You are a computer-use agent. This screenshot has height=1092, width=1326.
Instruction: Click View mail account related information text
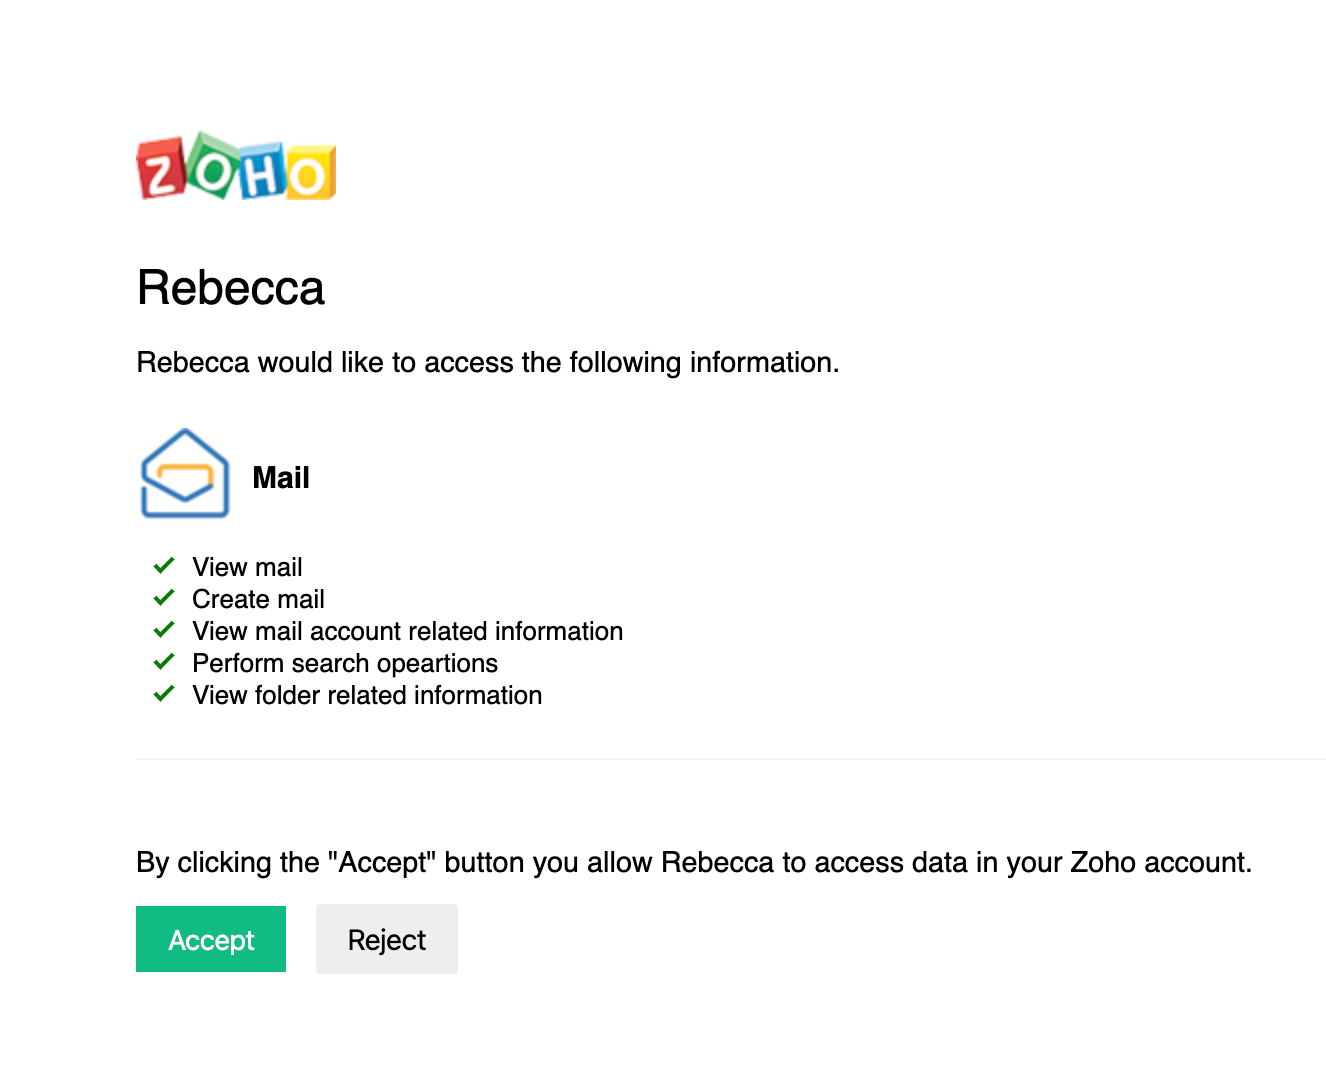pyautogui.click(x=407, y=631)
